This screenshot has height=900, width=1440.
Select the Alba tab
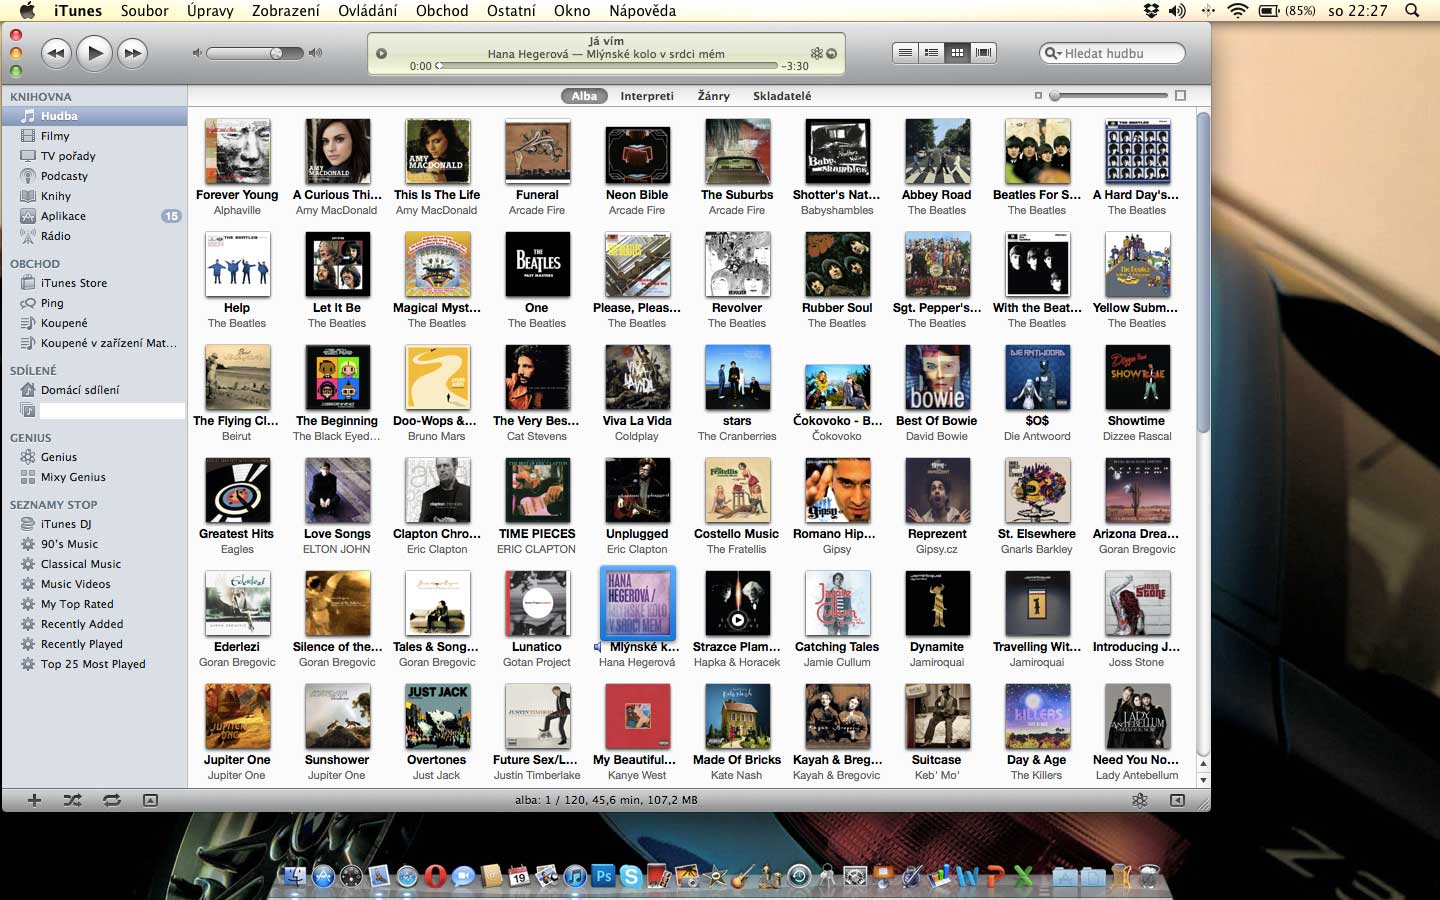(x=584, y=96)
